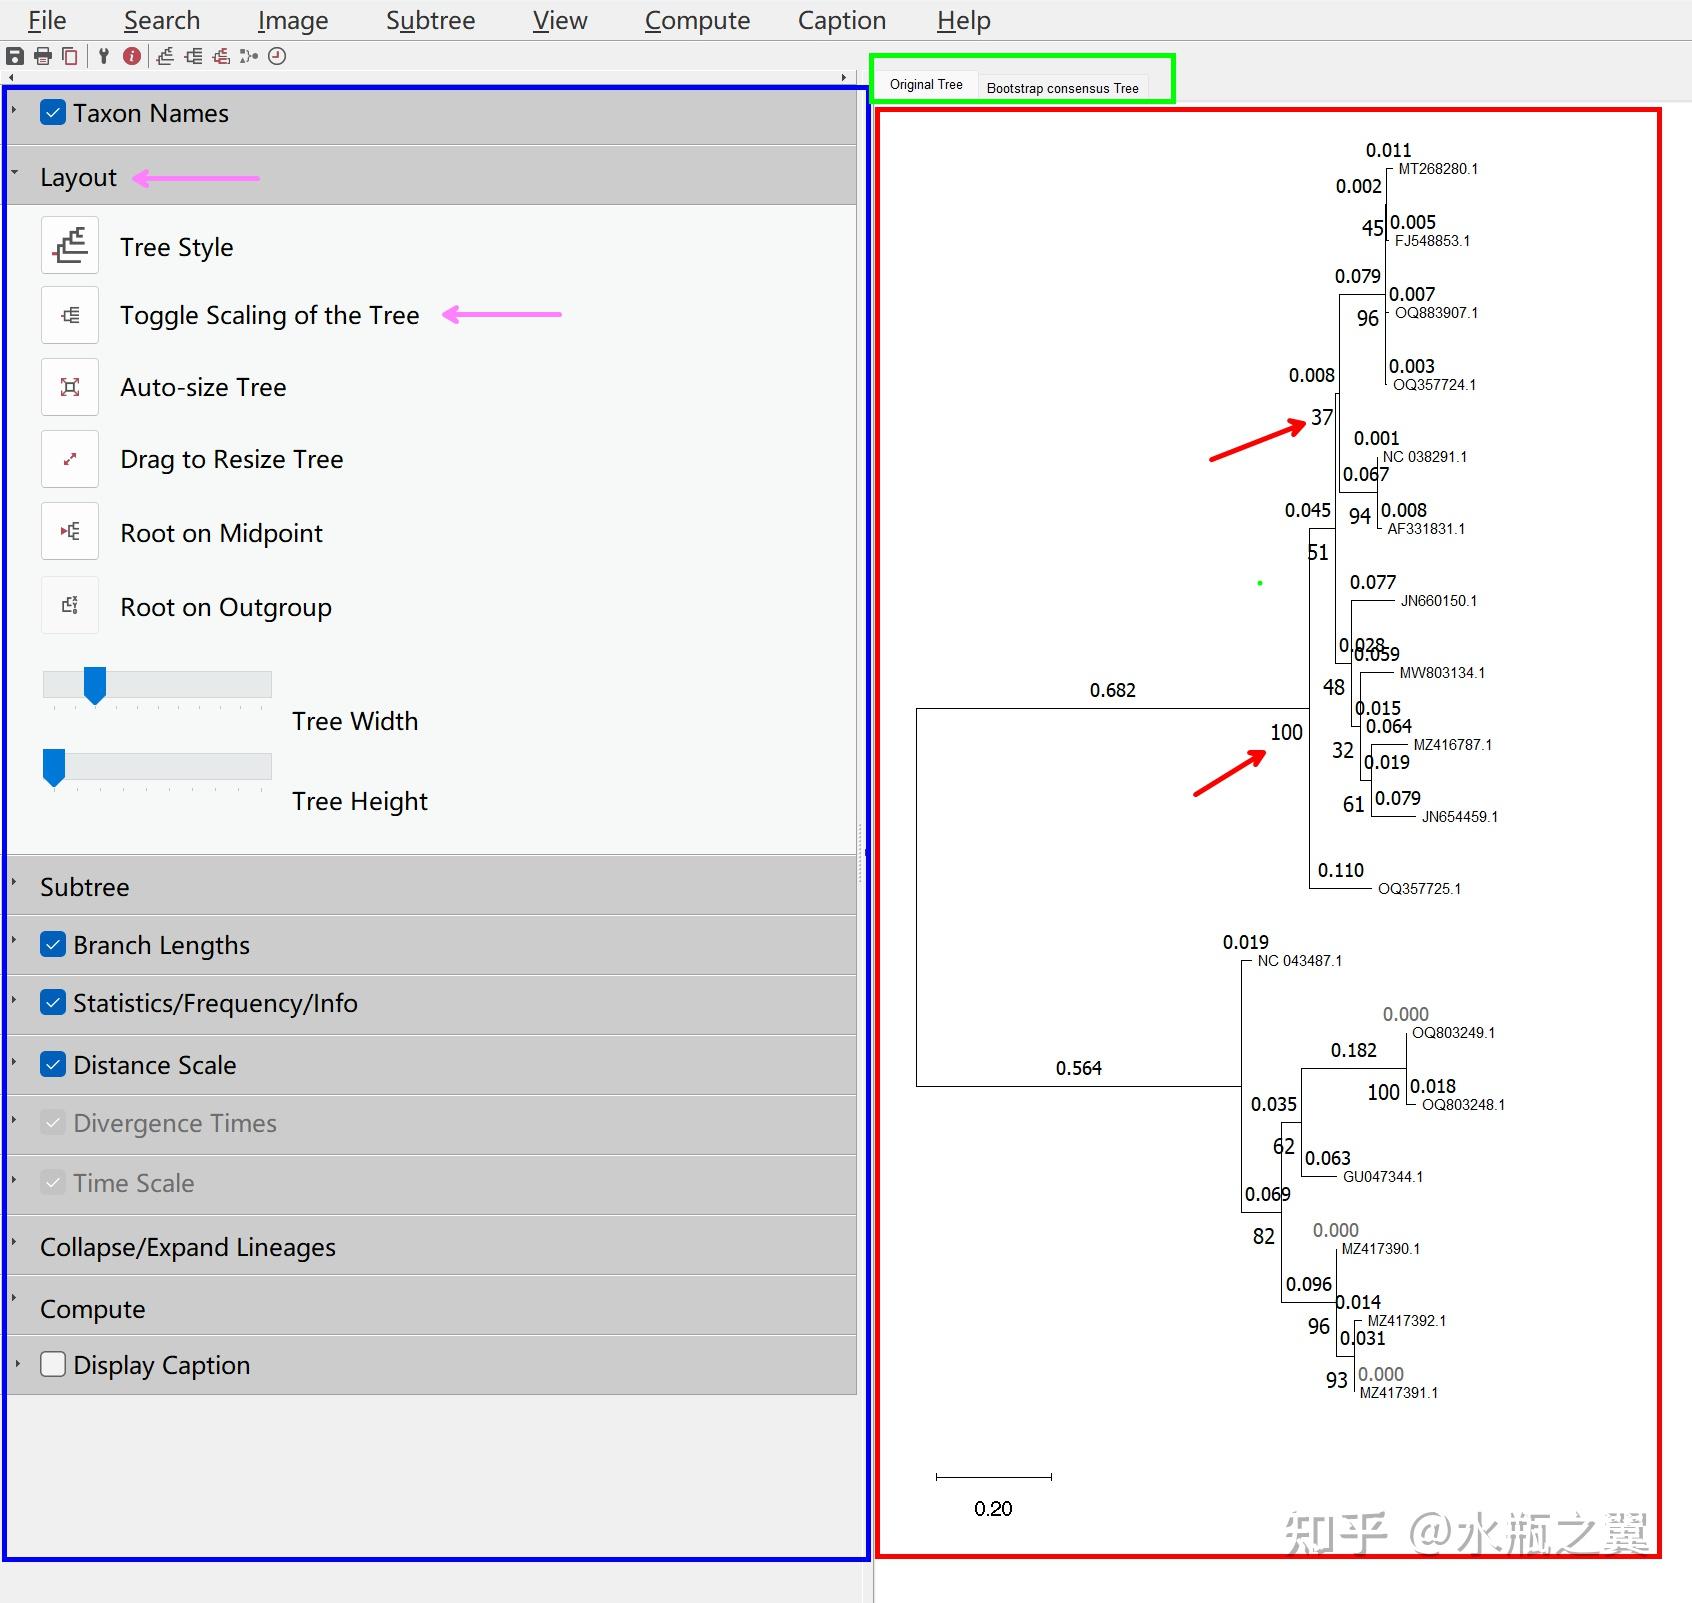
Task: Open options with the wrench toolbar icon
Action: coord(103,56)
